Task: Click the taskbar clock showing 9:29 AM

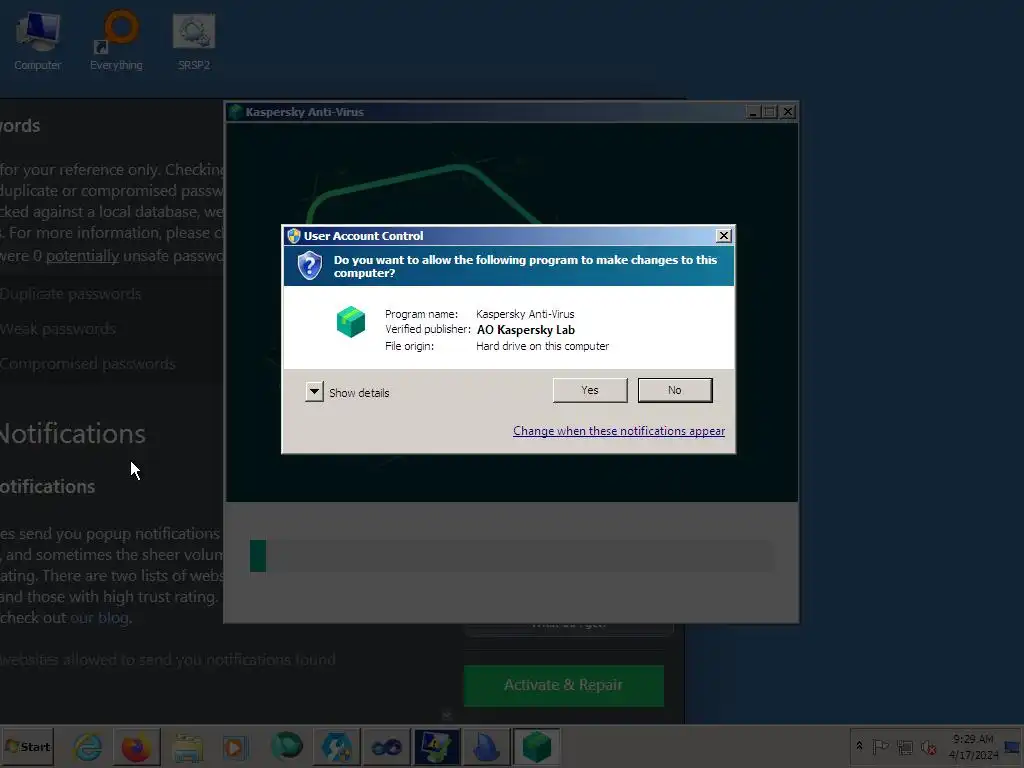Action: tap(973, 746)
